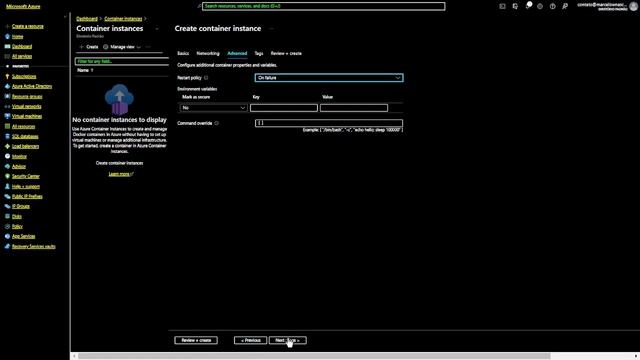Click the Public IP Prefixes icon

(x=7, y=196)
